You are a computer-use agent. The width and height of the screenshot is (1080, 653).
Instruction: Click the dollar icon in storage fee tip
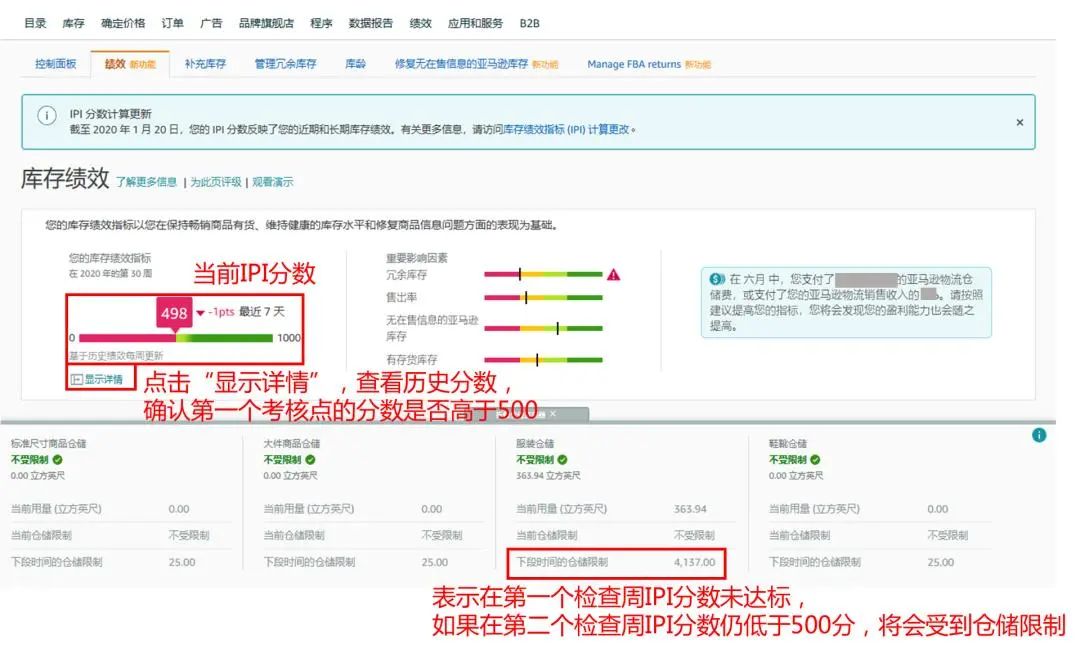tap(717, 279)
